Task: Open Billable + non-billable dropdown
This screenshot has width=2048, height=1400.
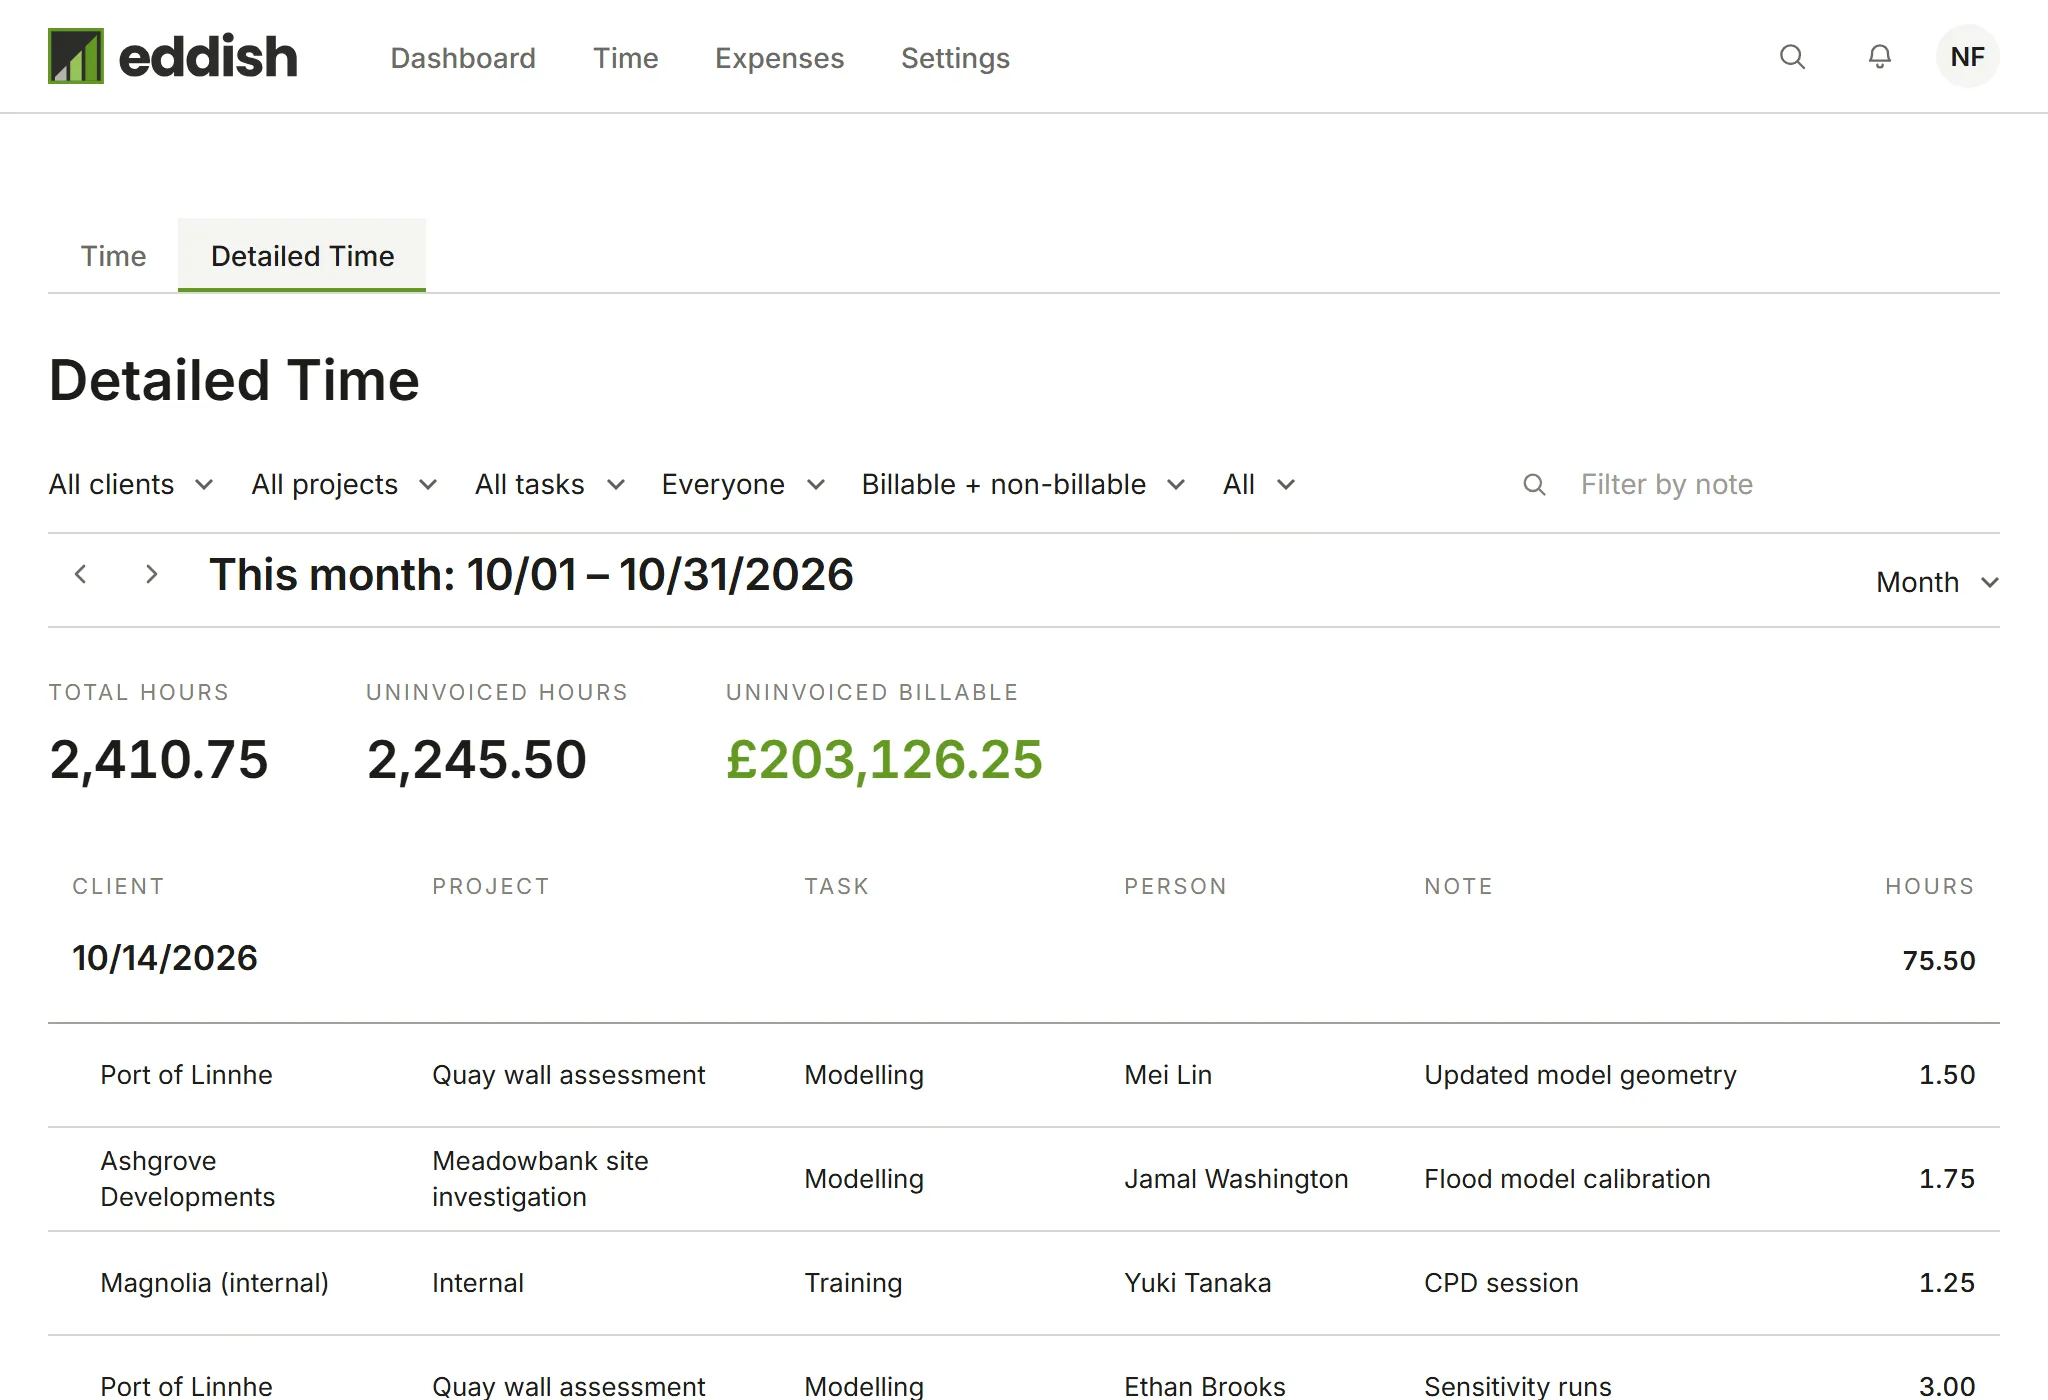Action: point(1024,485)
